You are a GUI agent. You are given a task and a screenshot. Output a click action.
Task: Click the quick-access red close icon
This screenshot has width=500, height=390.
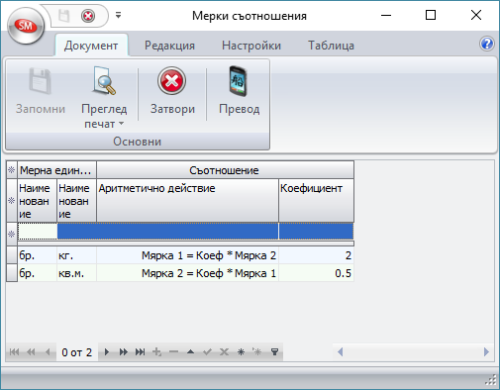click(x=88, y=16)
